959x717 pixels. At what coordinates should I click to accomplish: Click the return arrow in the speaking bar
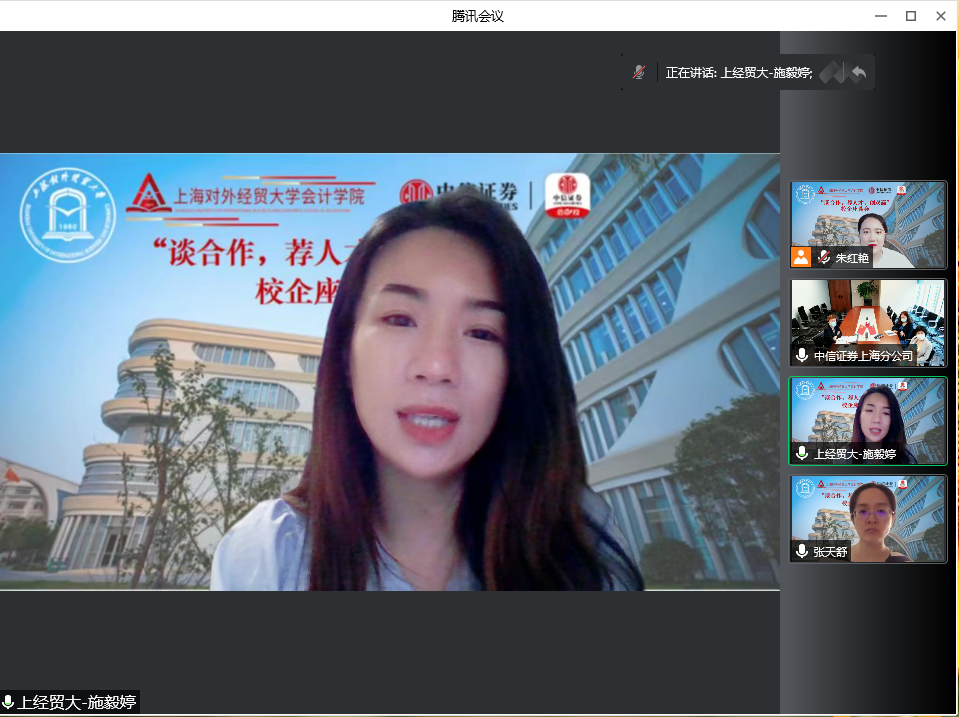coord(858,72)
